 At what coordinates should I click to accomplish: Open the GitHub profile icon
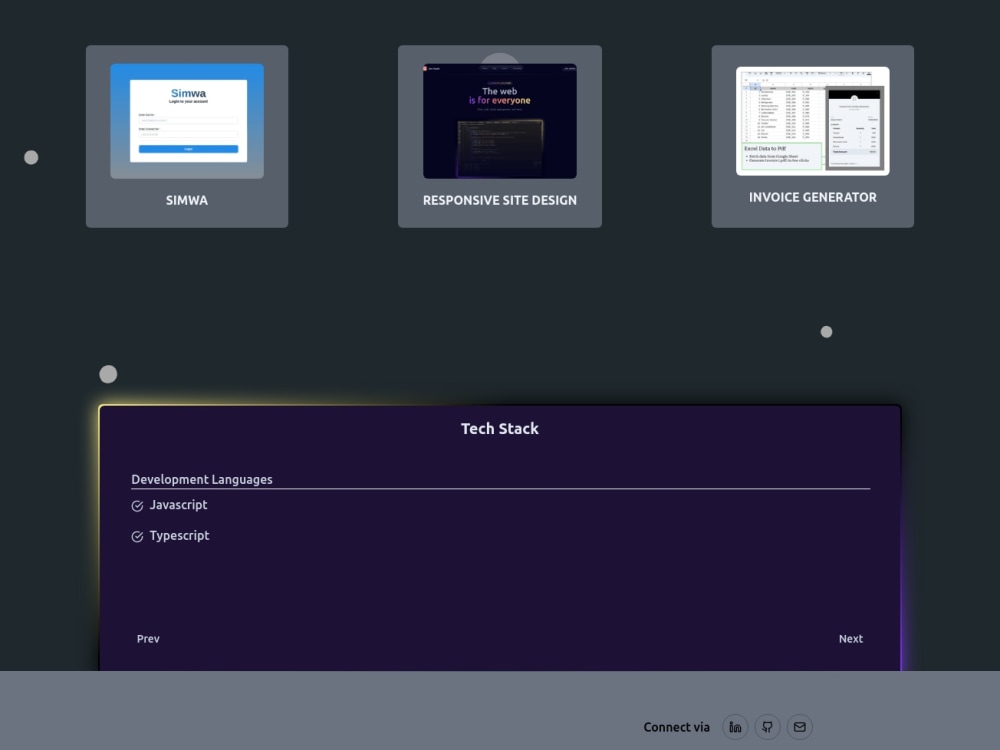point(768,727)
